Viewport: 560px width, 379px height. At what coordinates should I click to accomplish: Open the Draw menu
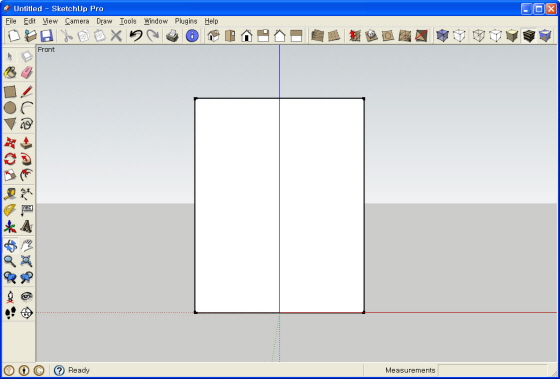point(104,21)
